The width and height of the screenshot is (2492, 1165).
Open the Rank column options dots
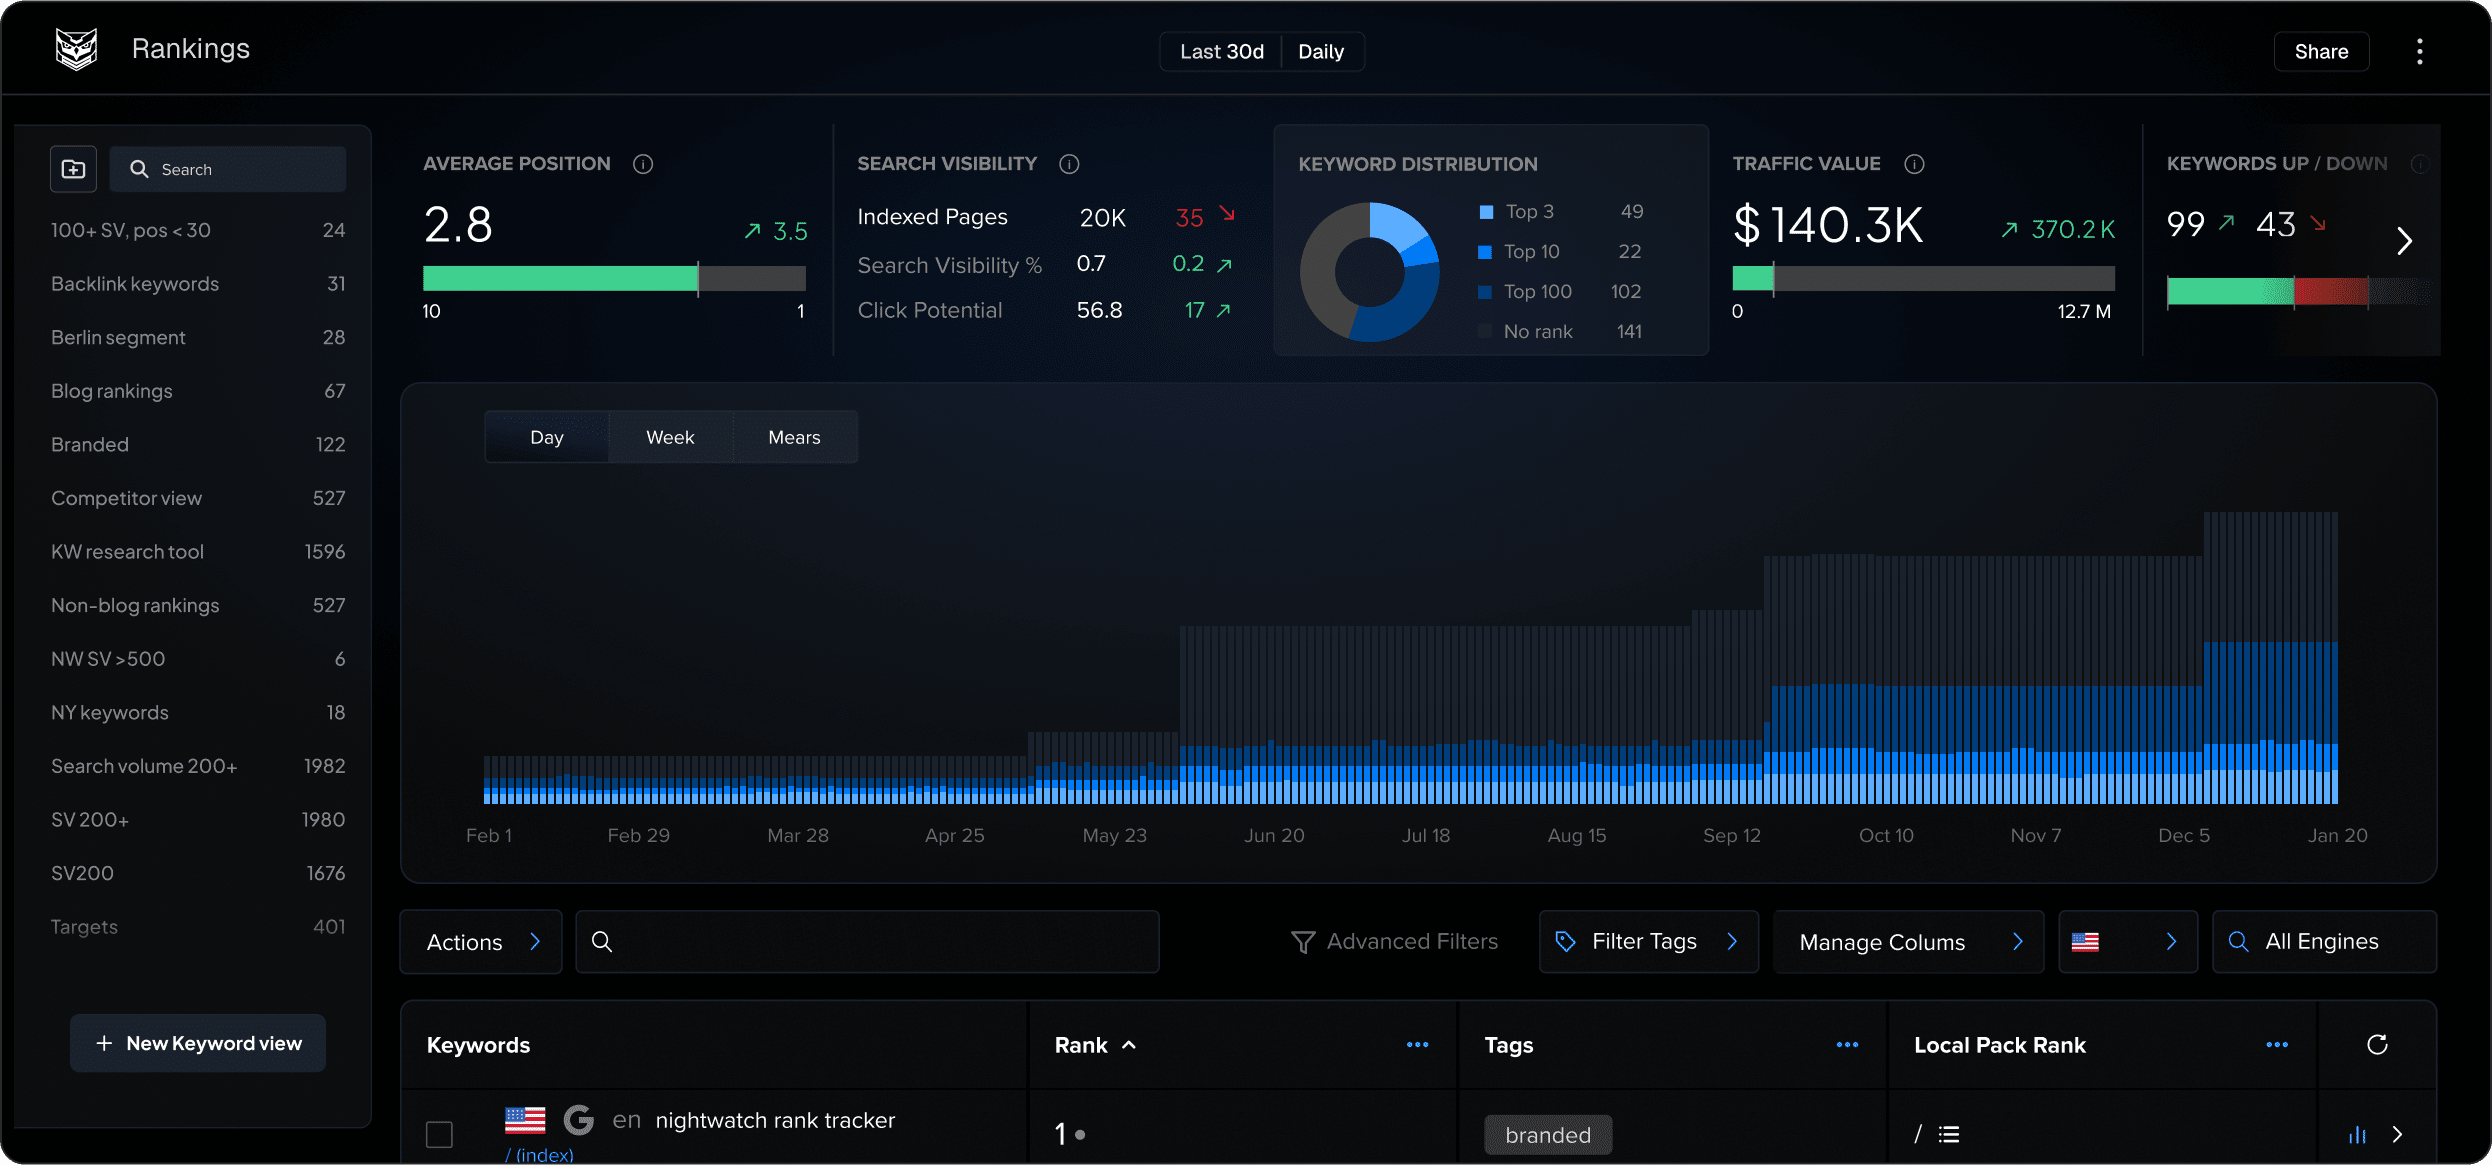(x=1417, y=1045)
